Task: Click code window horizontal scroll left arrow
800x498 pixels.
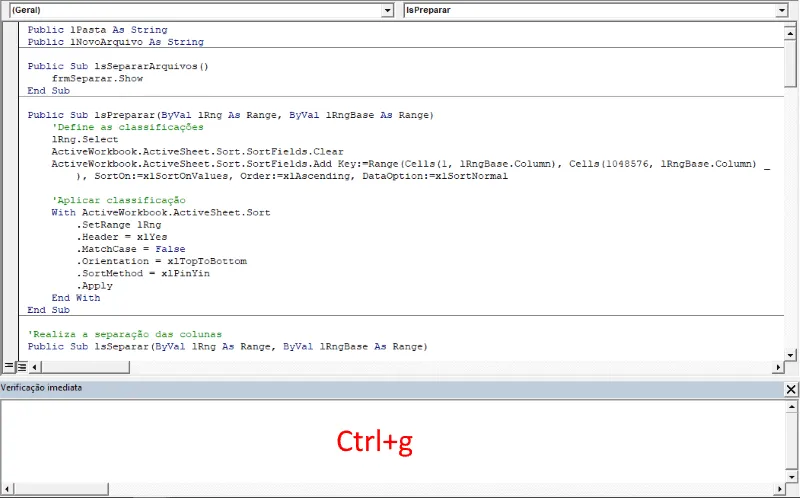Action: 34,366
